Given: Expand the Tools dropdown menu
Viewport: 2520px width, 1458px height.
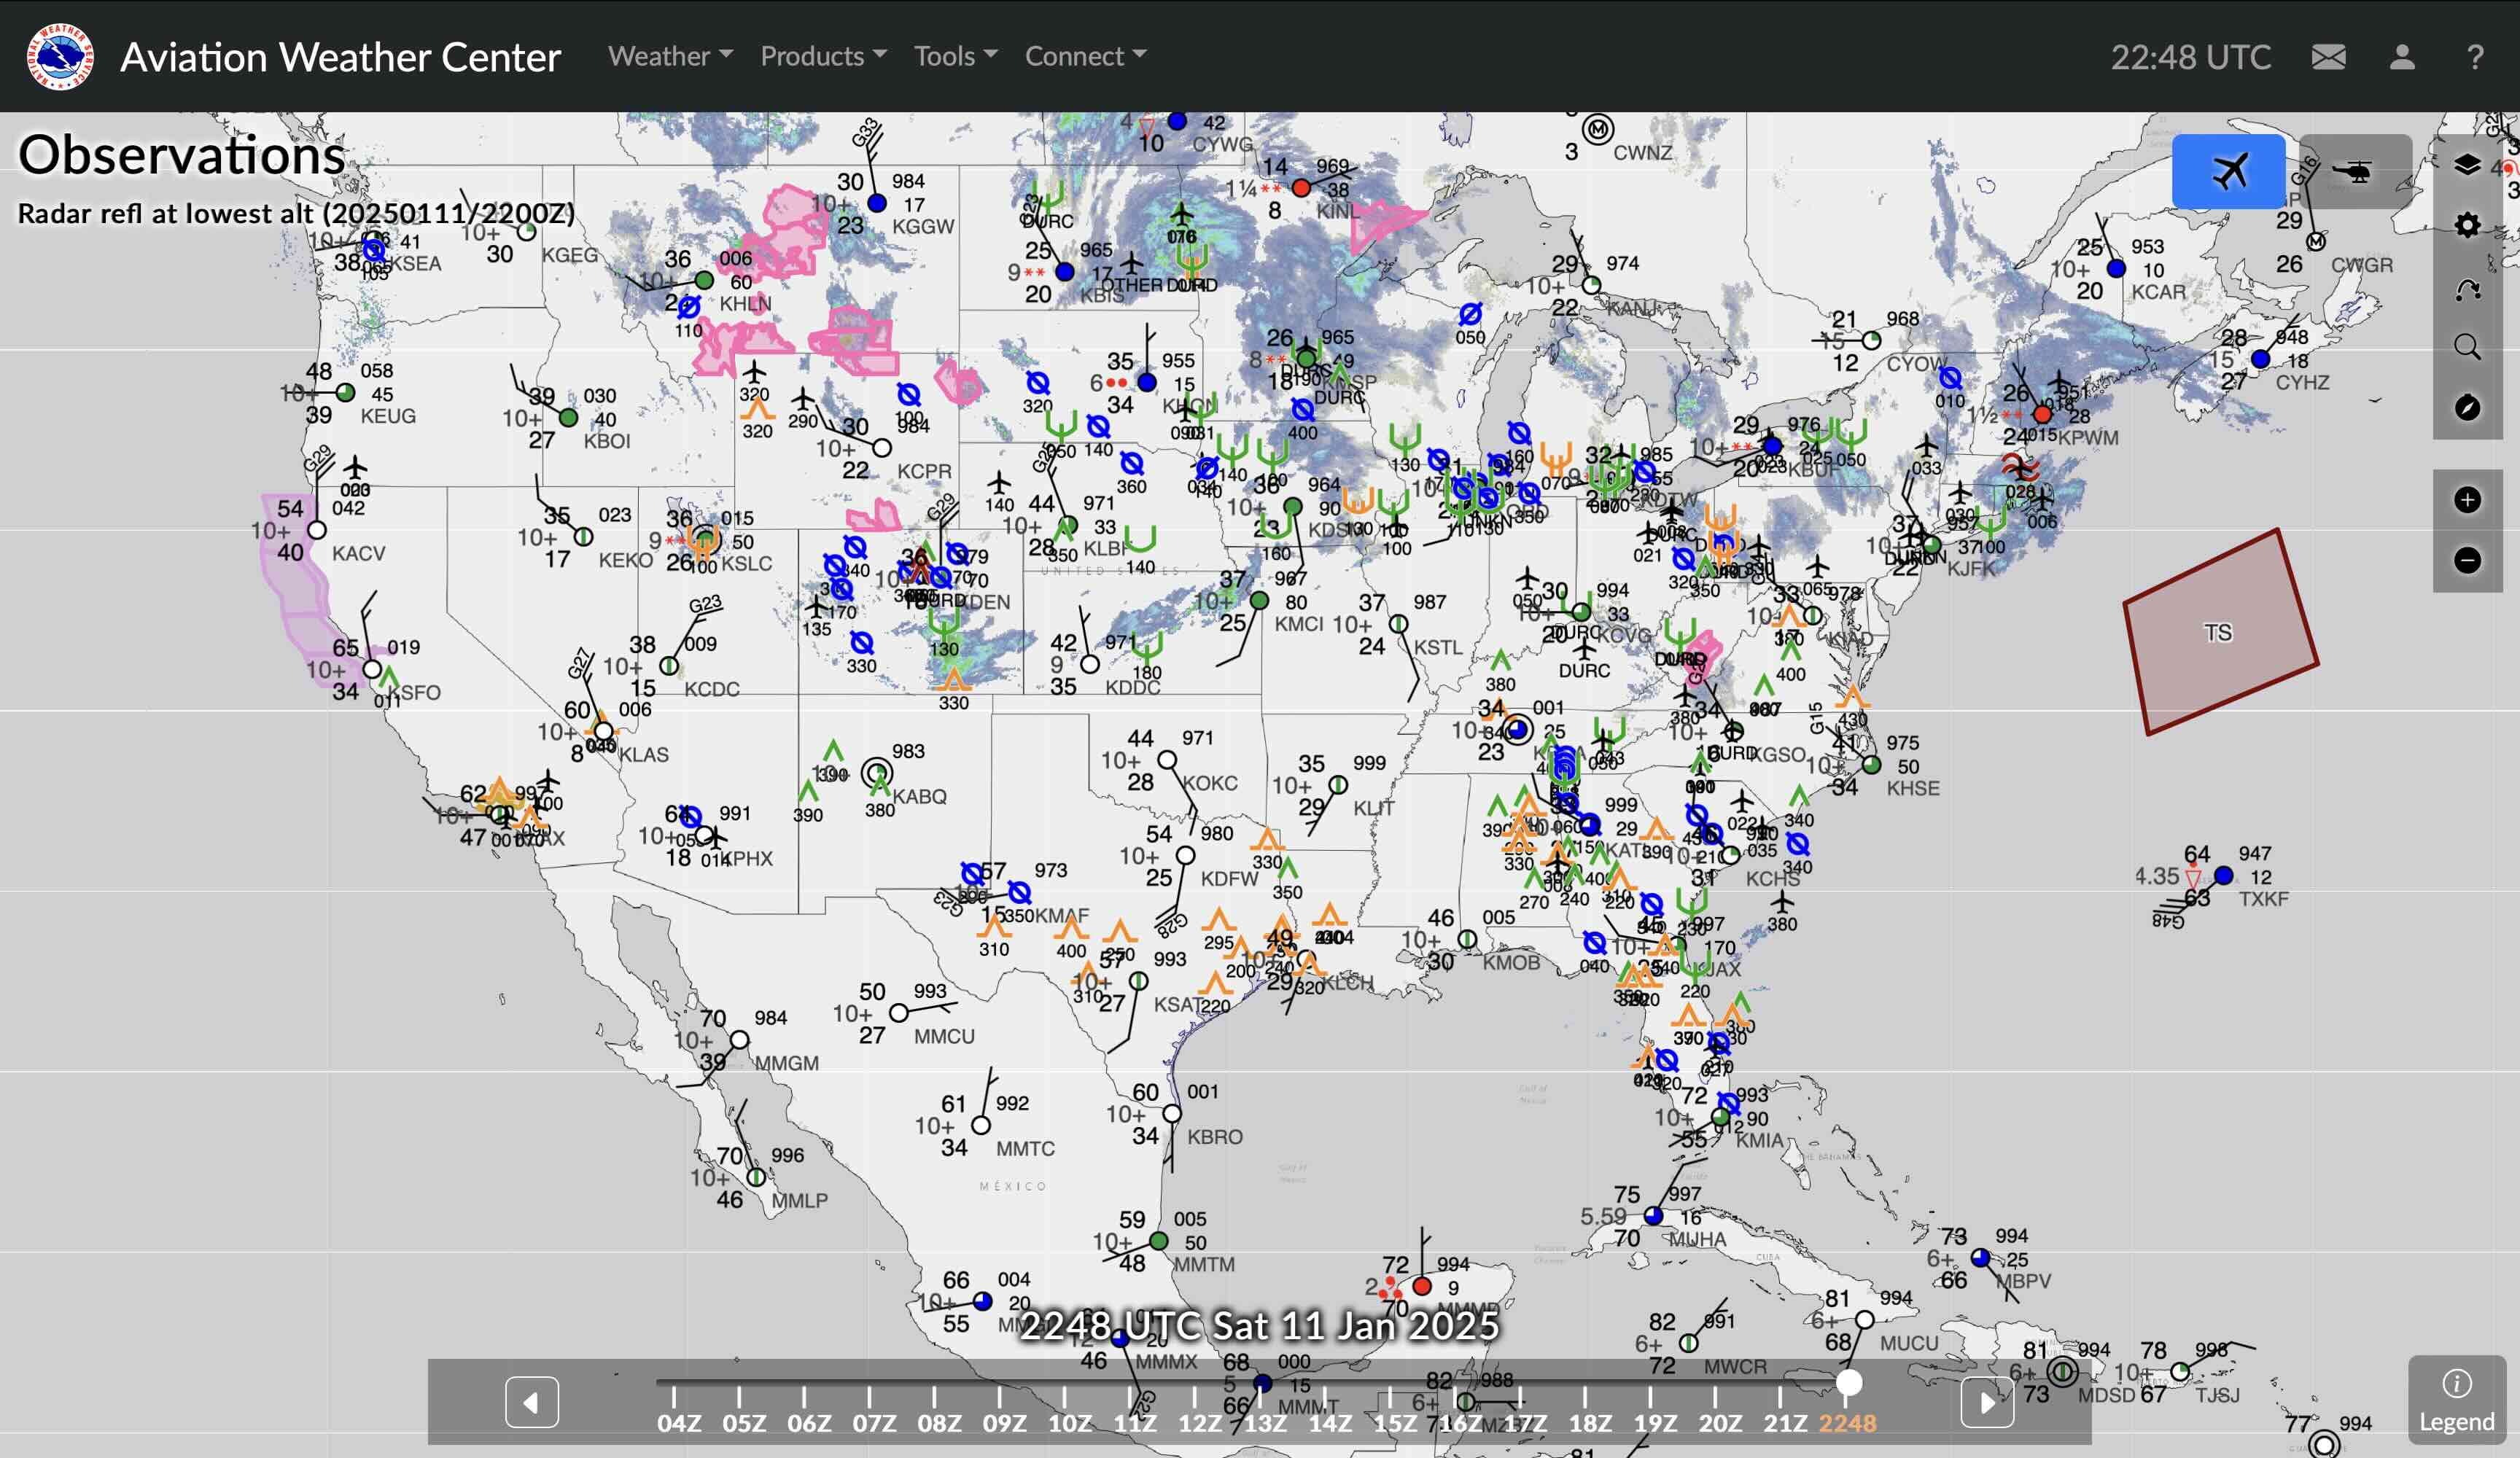Looking at the screenshot, I should 955,56.
